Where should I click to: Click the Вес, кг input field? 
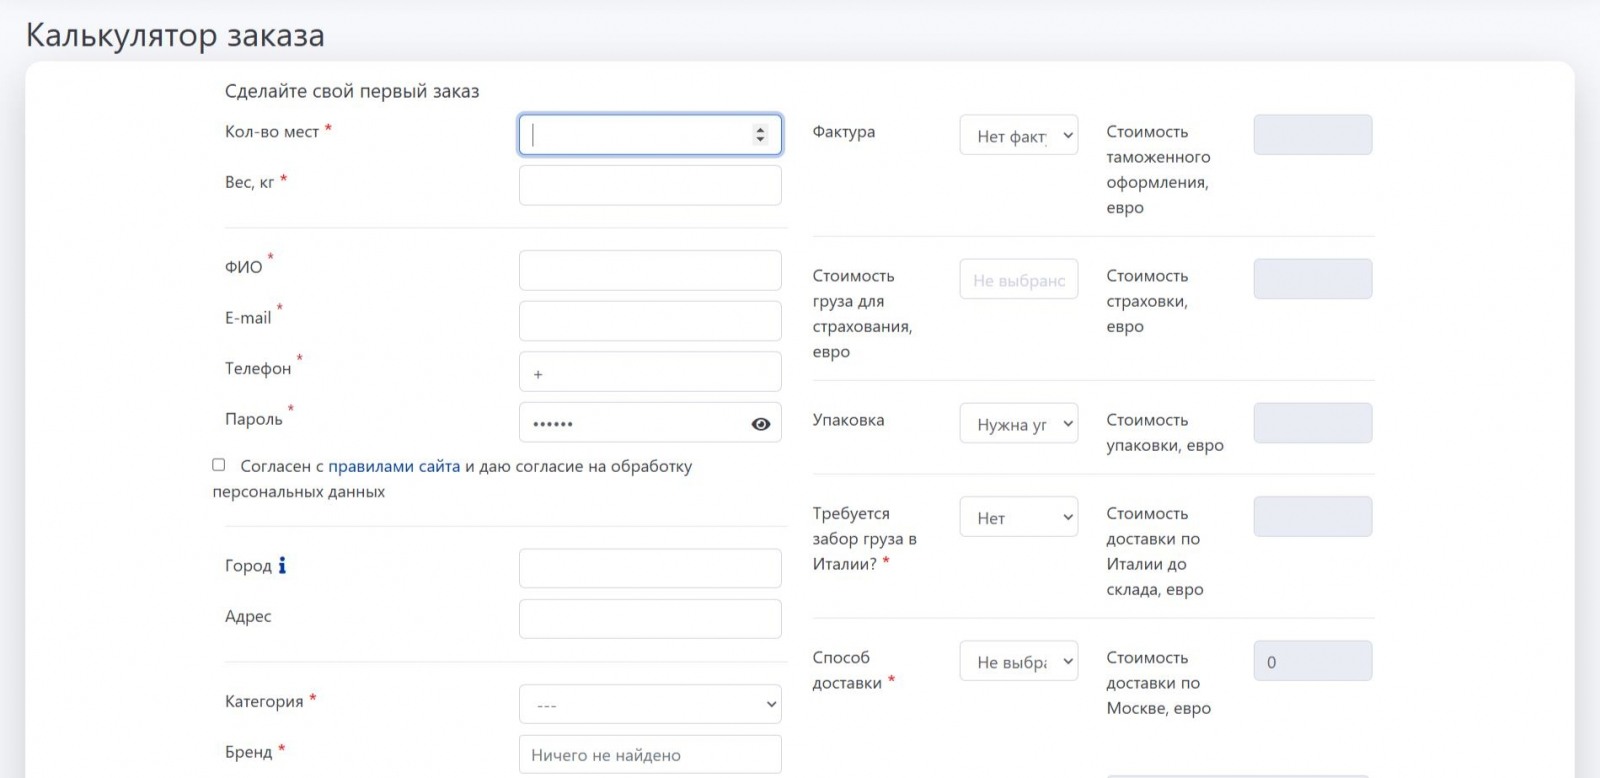click(x=650, y=186)
